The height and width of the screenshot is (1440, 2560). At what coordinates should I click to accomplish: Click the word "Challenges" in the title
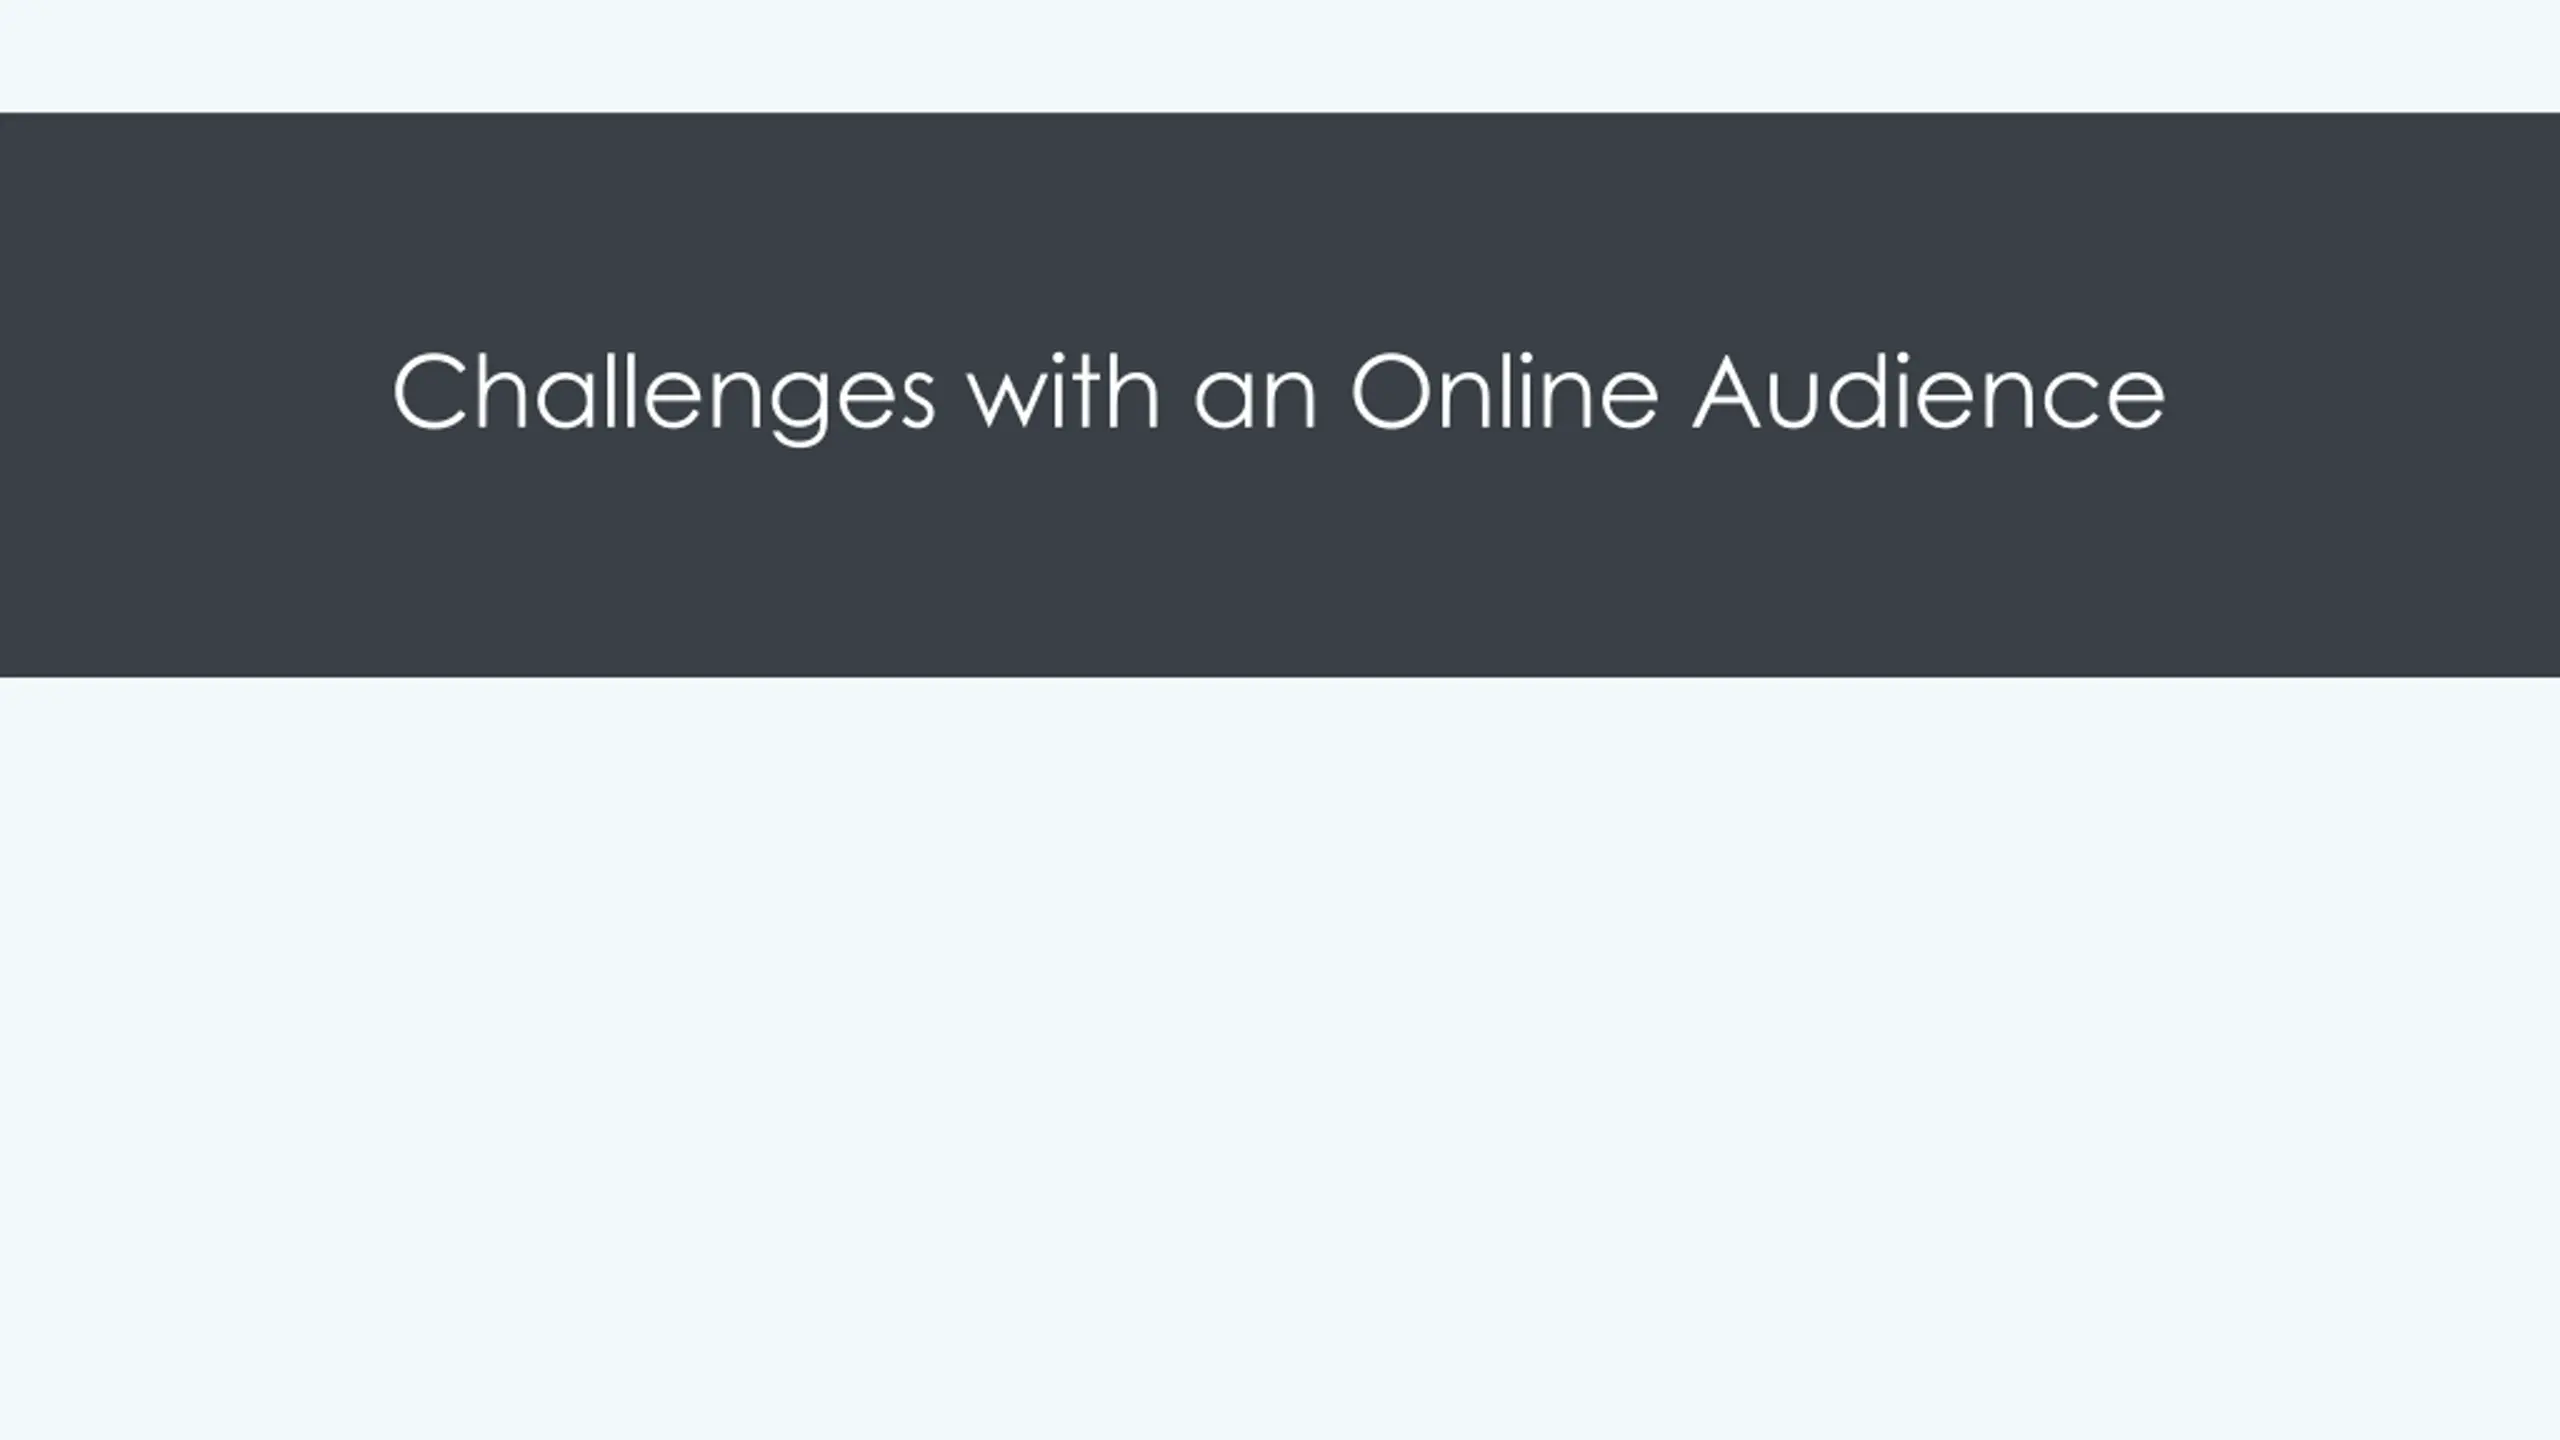(x=664, y=396)
